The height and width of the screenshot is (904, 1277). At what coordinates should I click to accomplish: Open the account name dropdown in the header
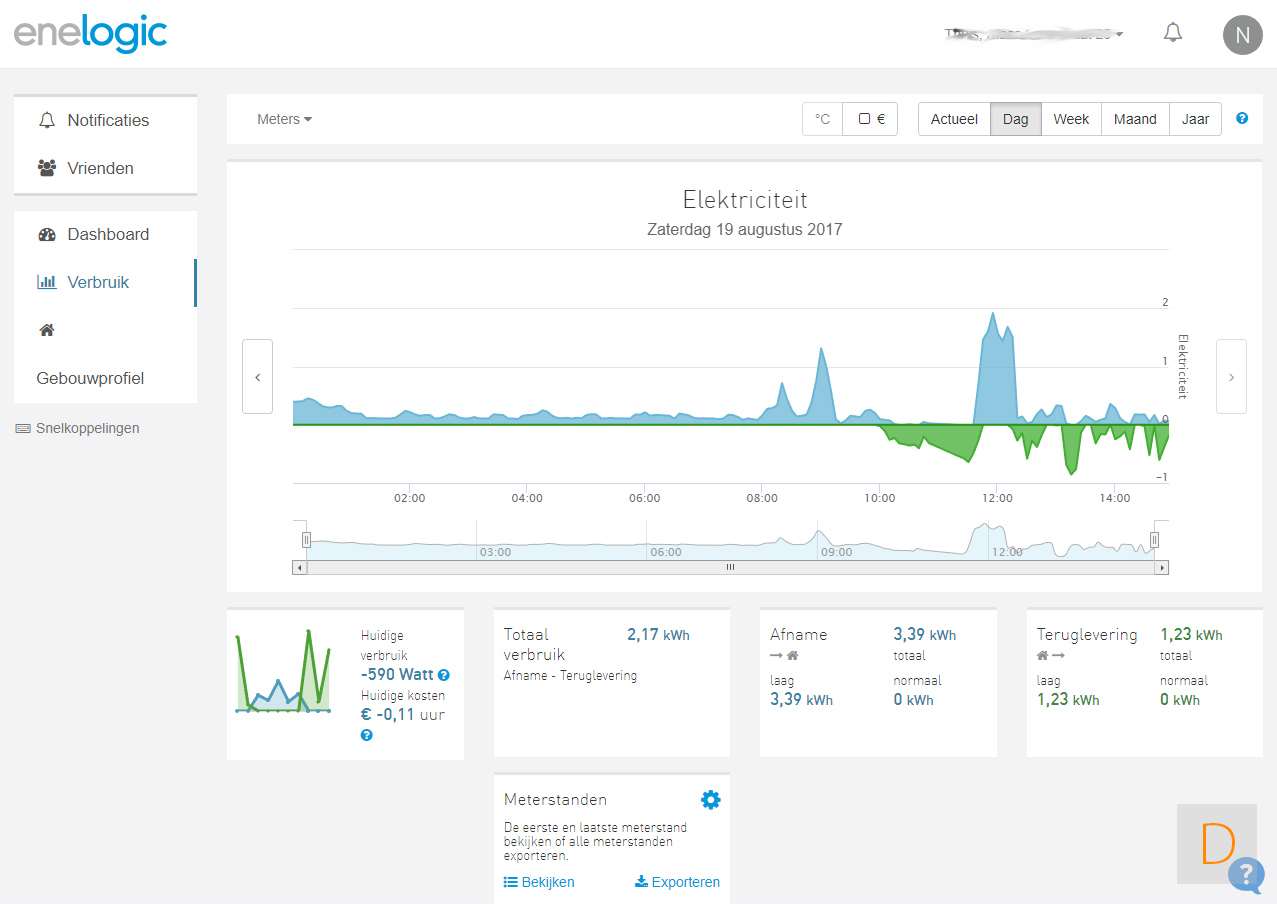coord(1034,34)
